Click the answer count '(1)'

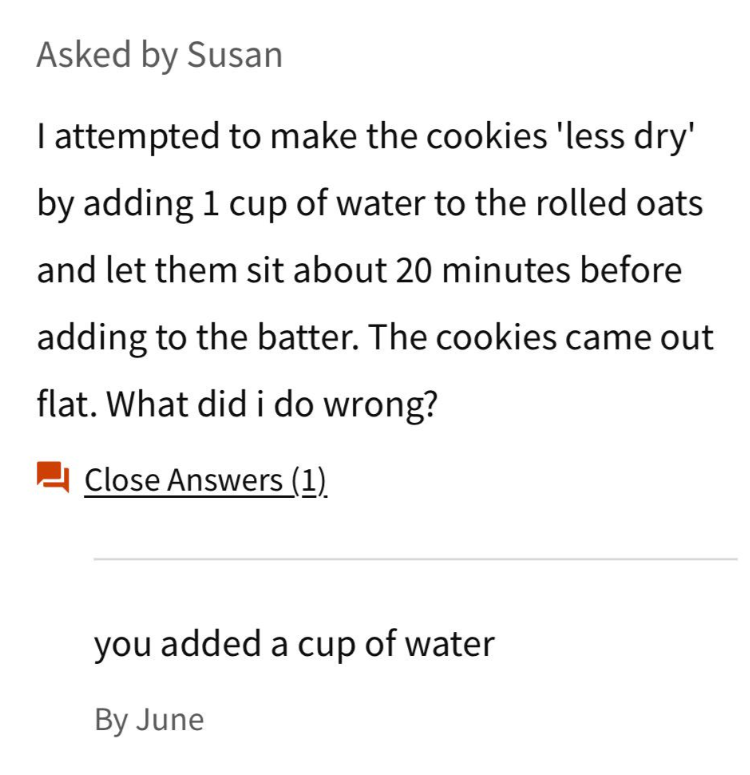pyautogui.click(x=309, y=480)
